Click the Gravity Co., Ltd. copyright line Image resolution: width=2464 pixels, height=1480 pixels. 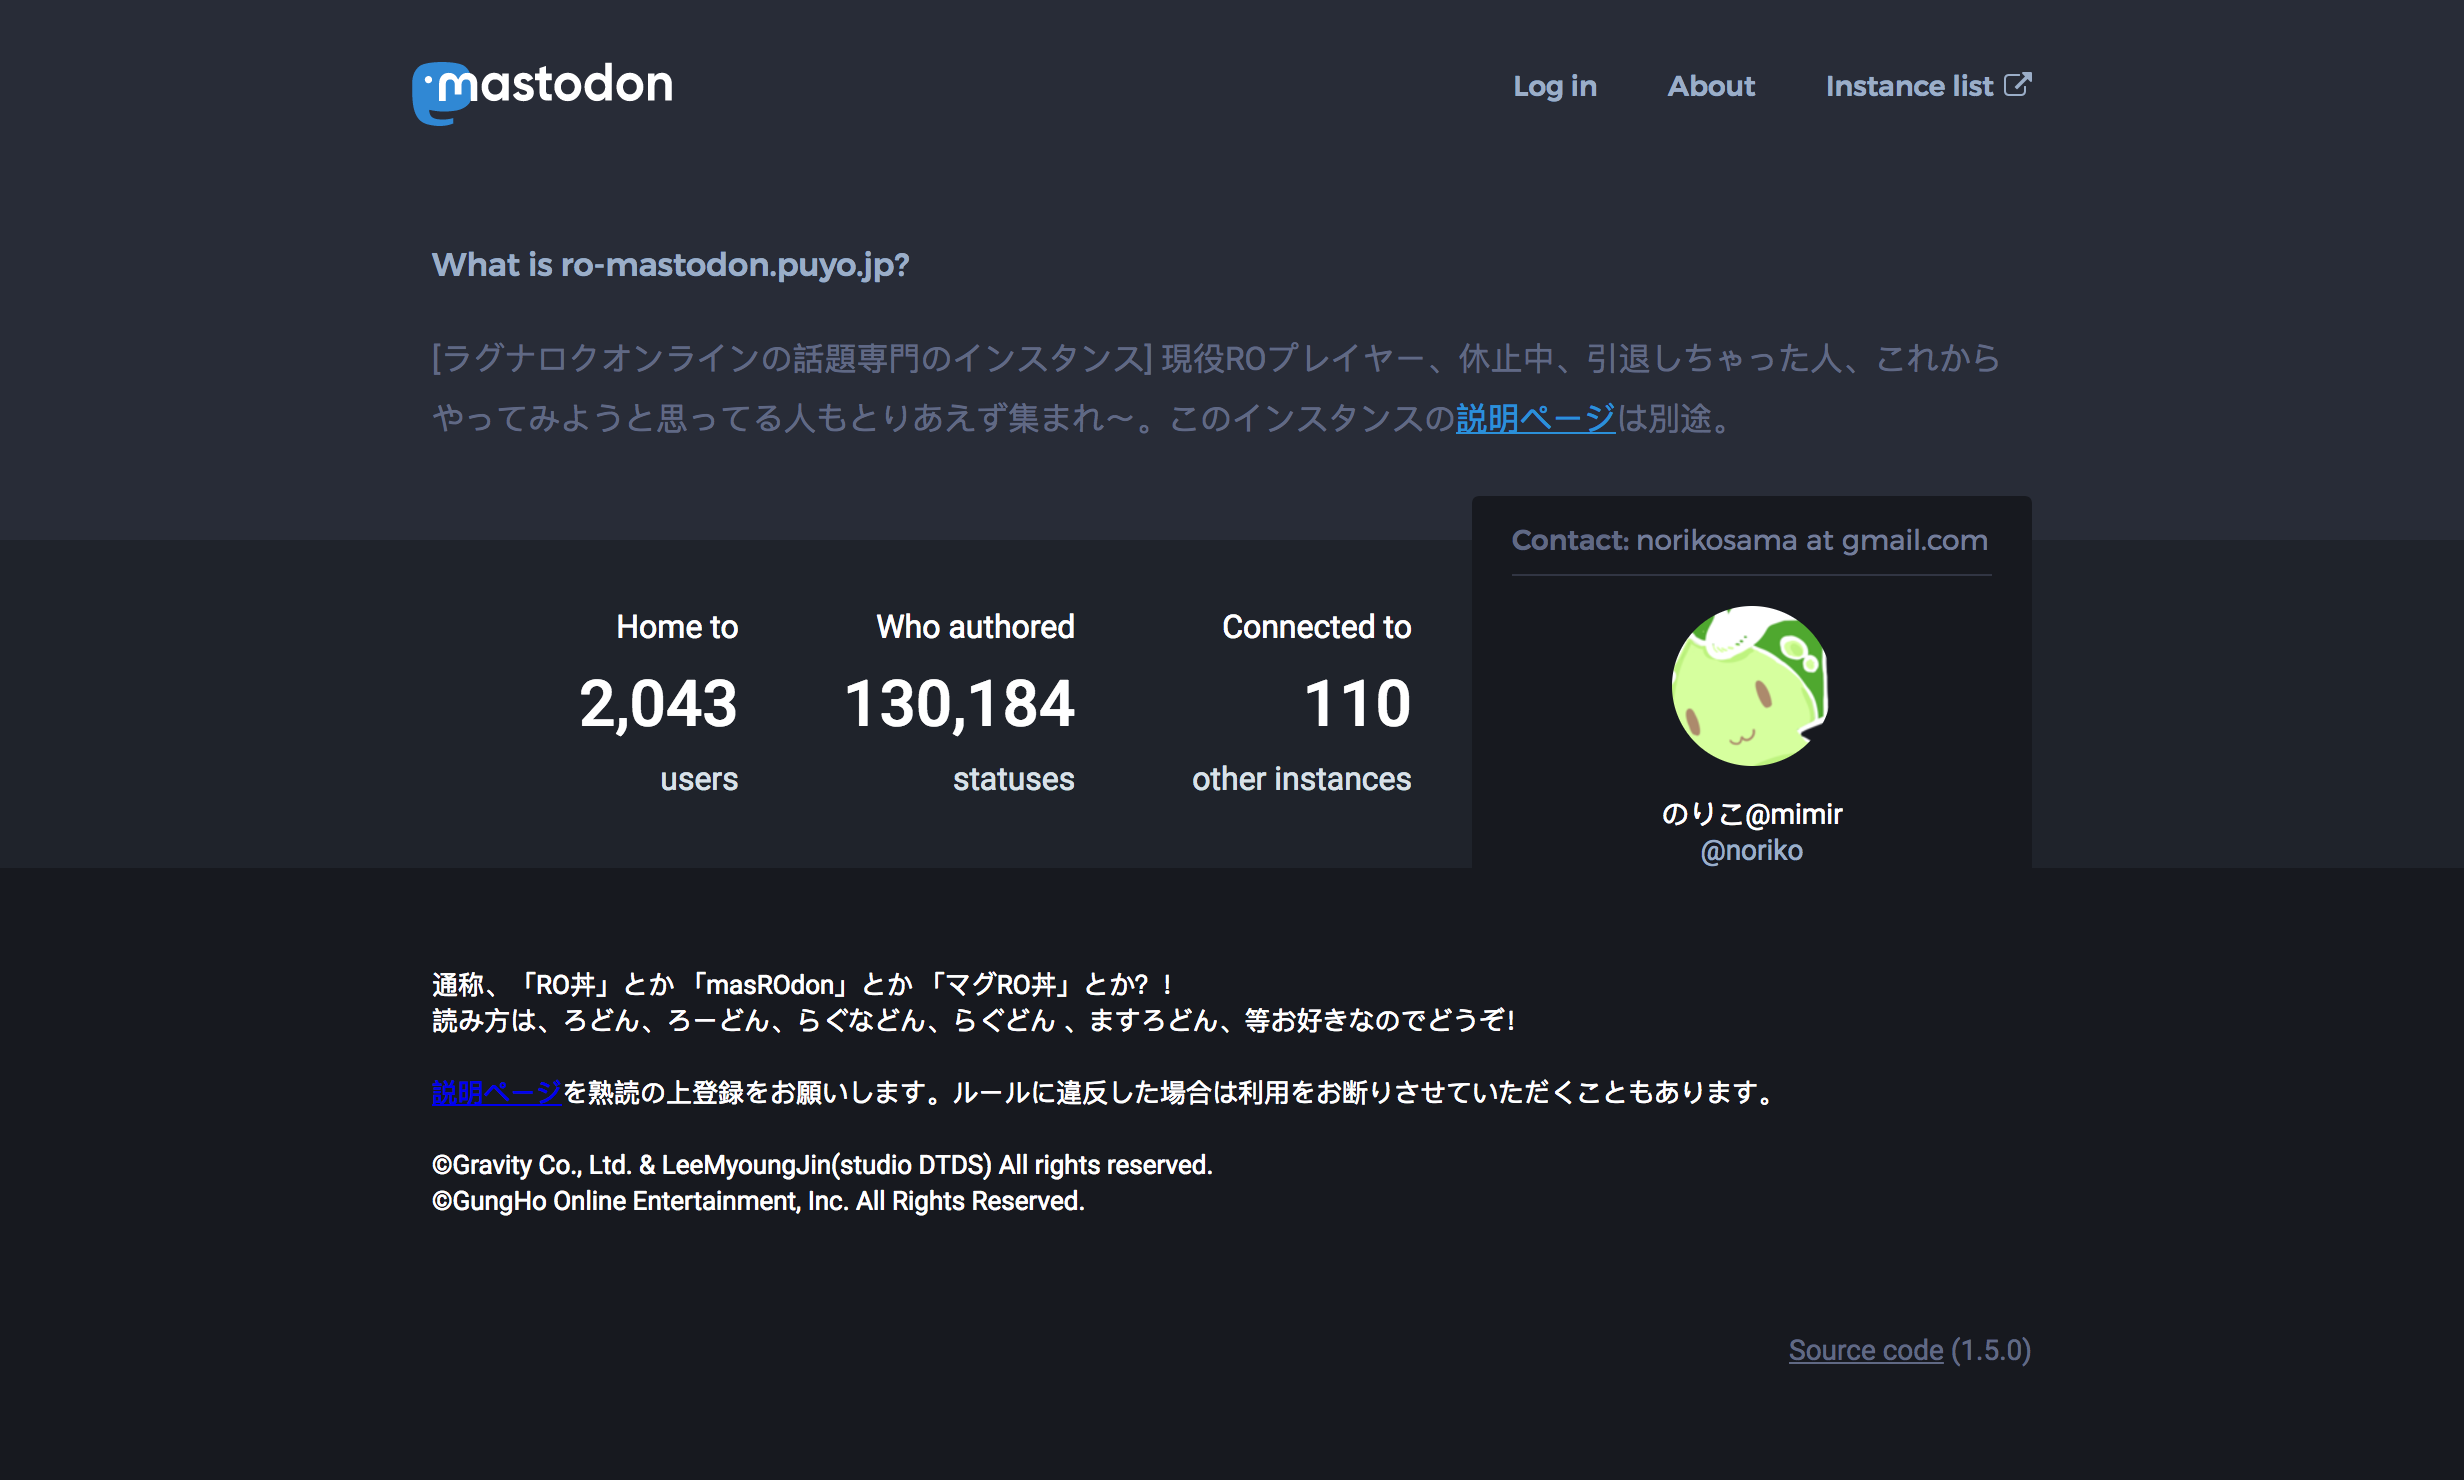click(x=822, y=1165)
